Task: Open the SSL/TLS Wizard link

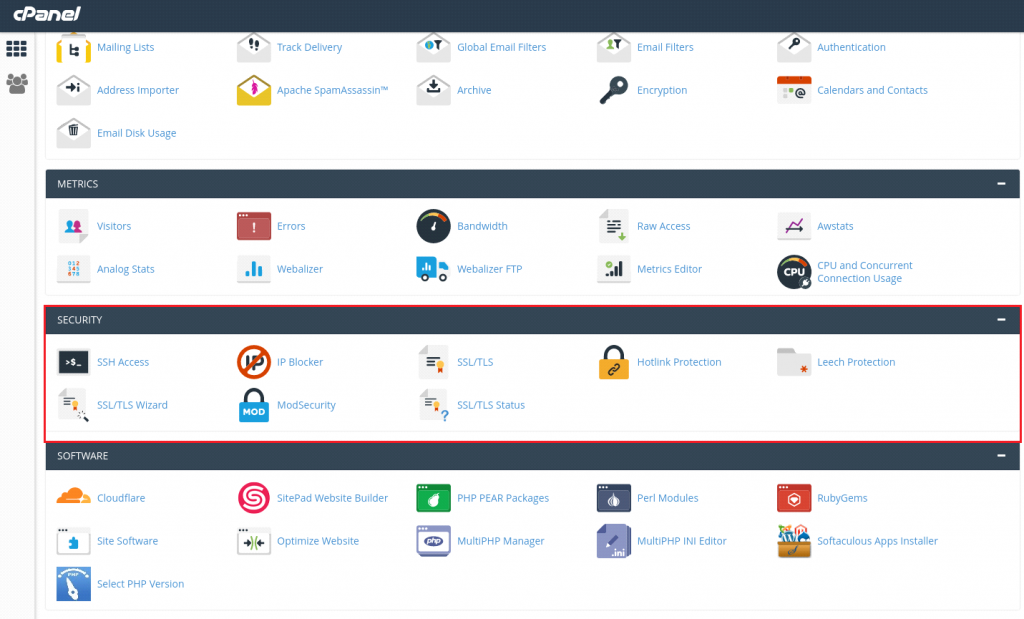Action: point(132,405)
